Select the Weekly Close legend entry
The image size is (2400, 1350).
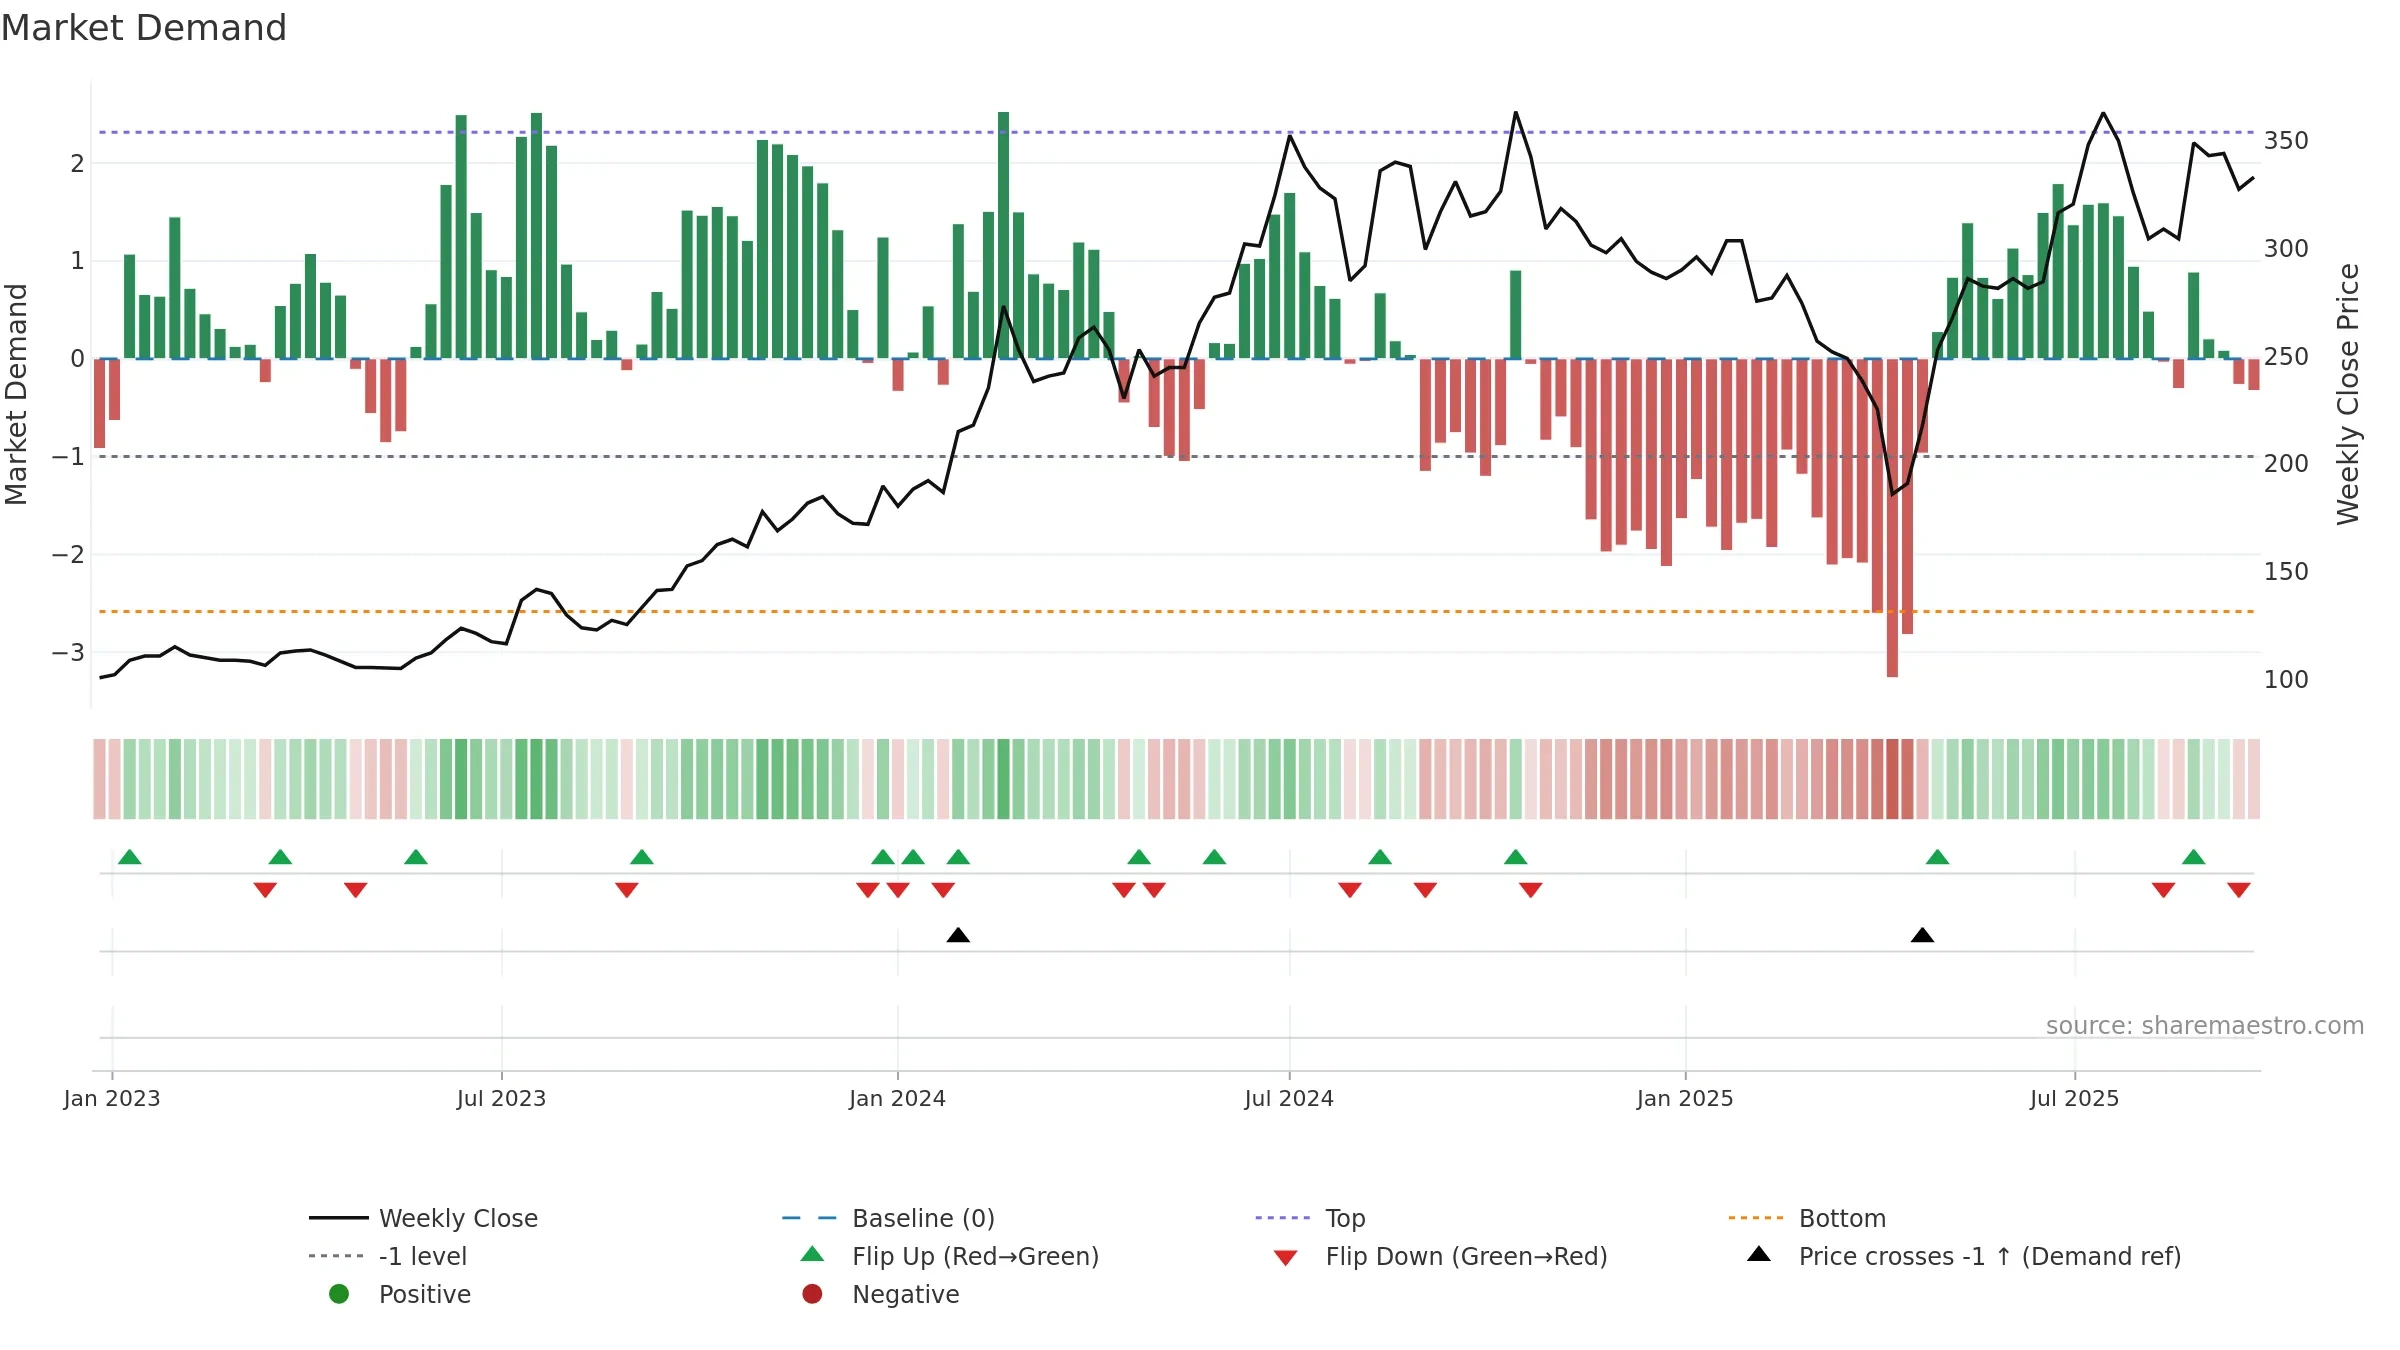(423, 1218)
